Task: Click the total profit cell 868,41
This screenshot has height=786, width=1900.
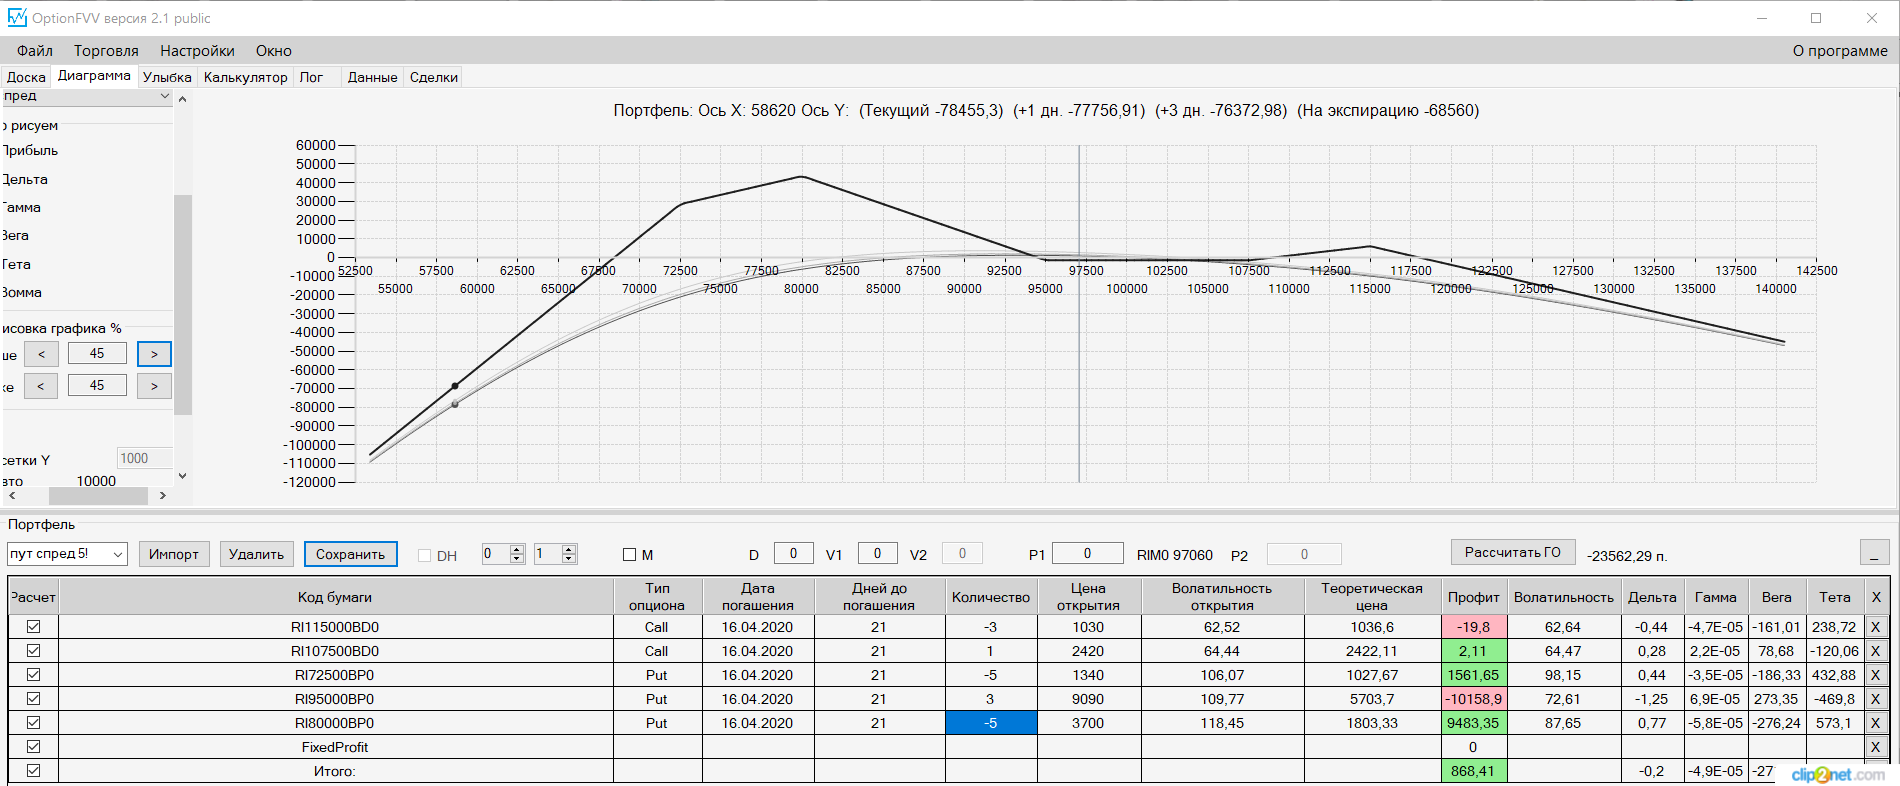Action: coord(1474,771)
